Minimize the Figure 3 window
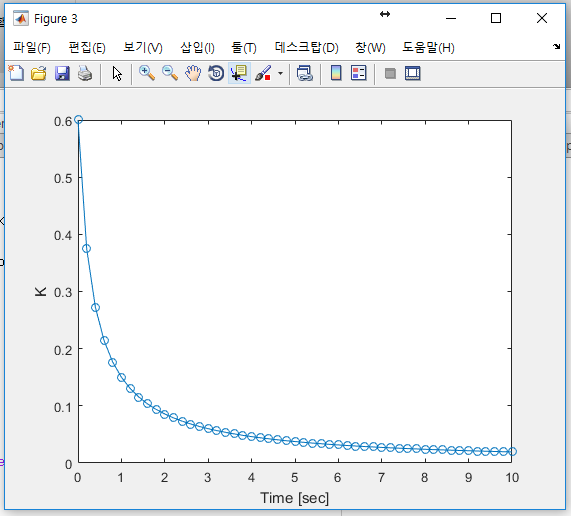The image size is (571, 516). 451,18
